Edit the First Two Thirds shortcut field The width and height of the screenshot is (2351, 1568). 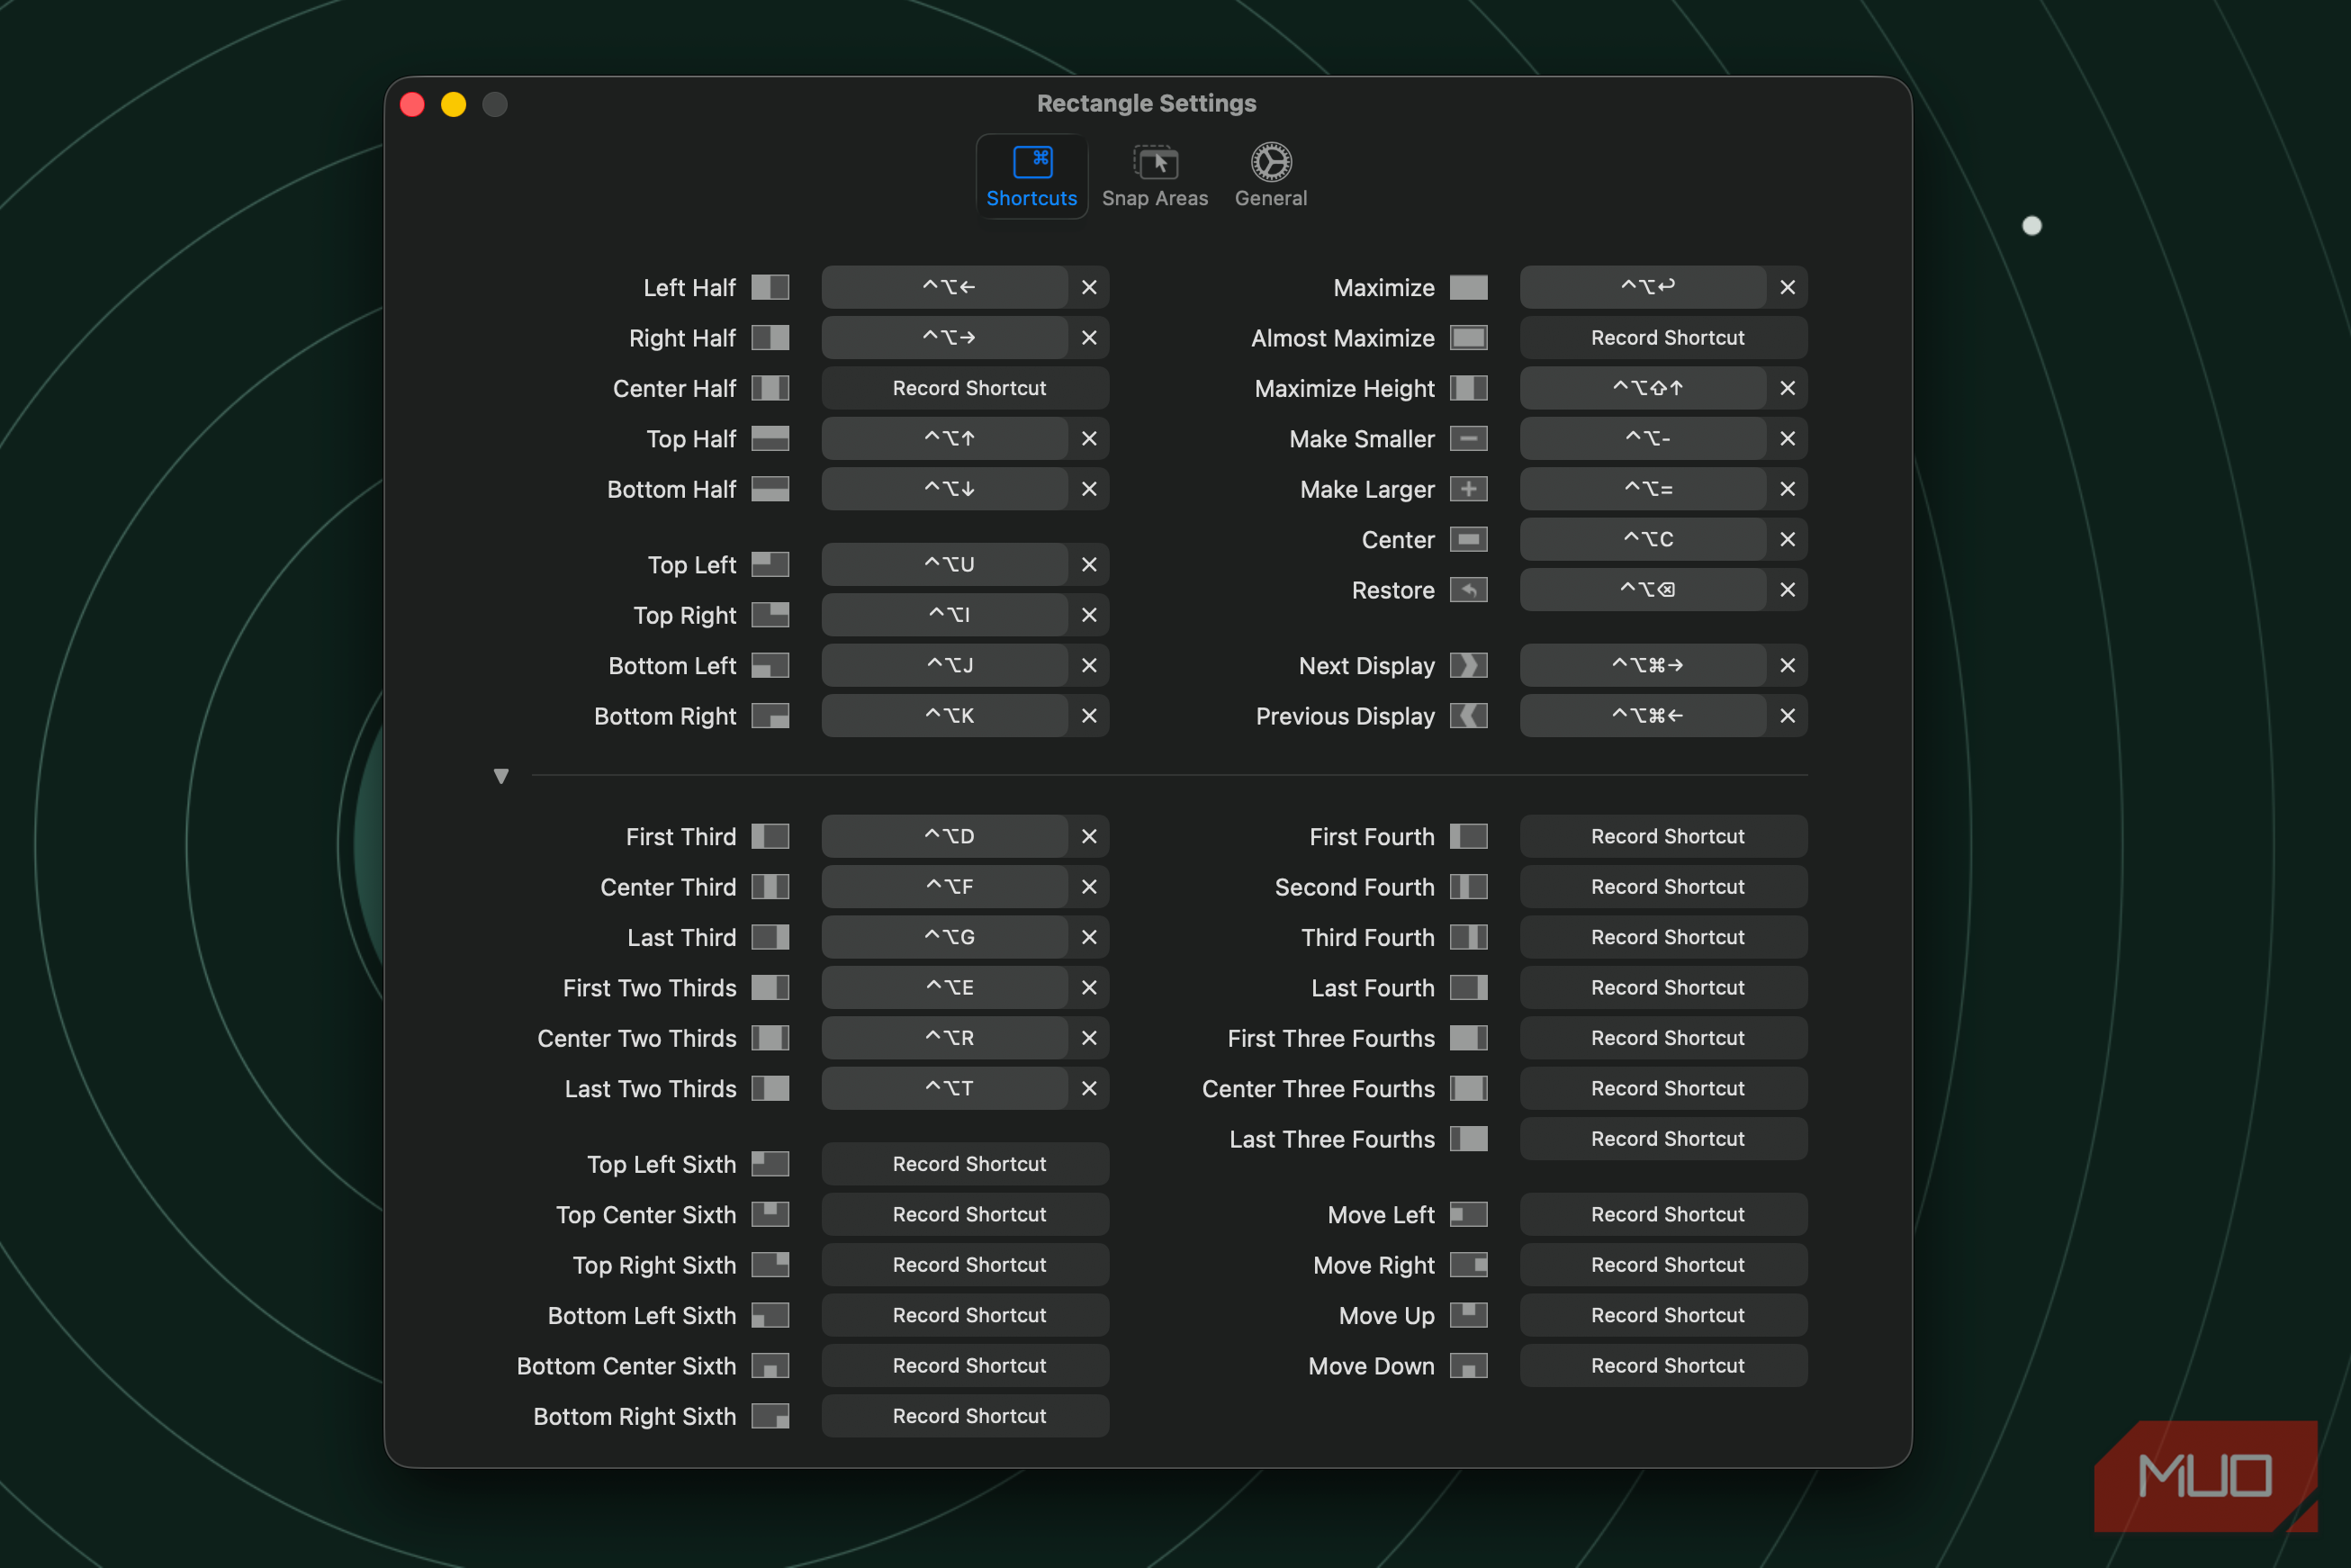click(945, 988)
